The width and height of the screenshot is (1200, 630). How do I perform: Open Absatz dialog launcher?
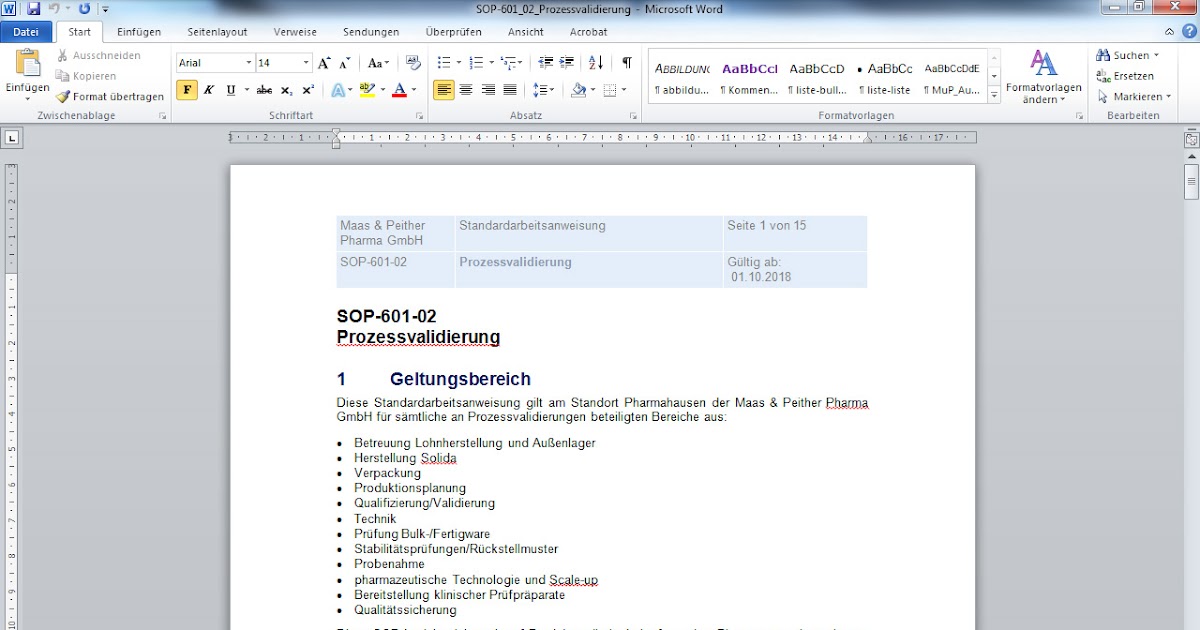pyautogui.click(x=634, y=116)
